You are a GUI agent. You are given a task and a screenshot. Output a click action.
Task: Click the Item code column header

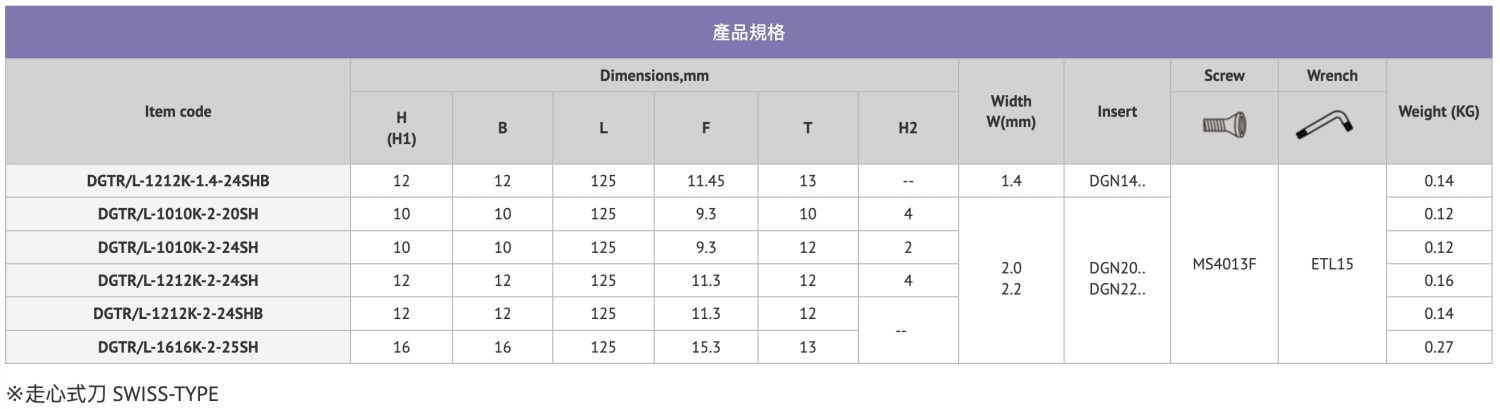pos(178,112)
